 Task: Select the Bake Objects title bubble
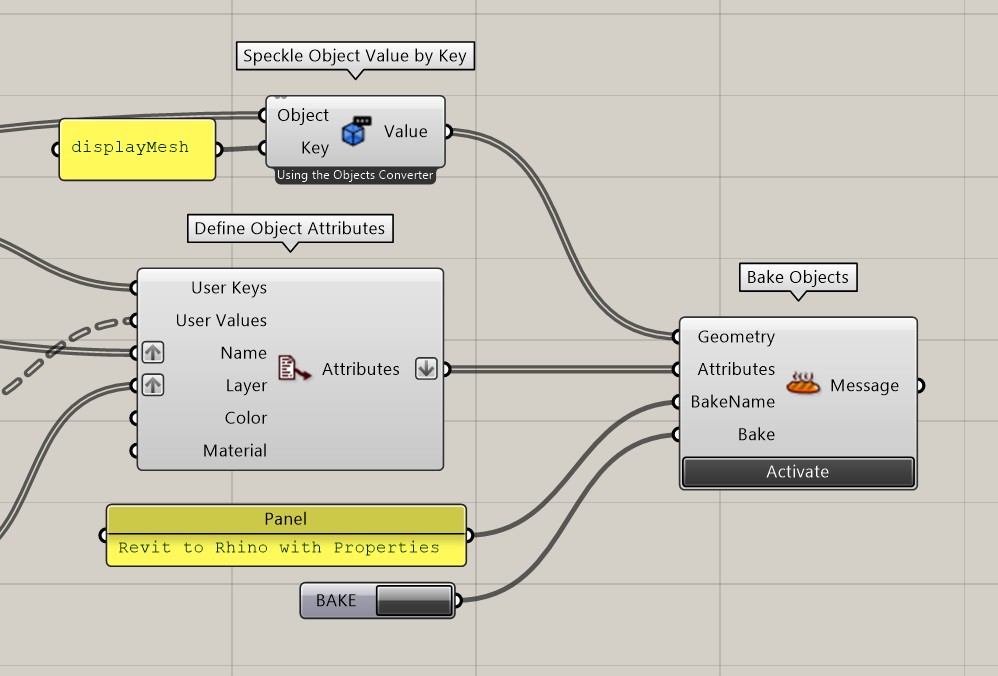(x=797, y=277)
